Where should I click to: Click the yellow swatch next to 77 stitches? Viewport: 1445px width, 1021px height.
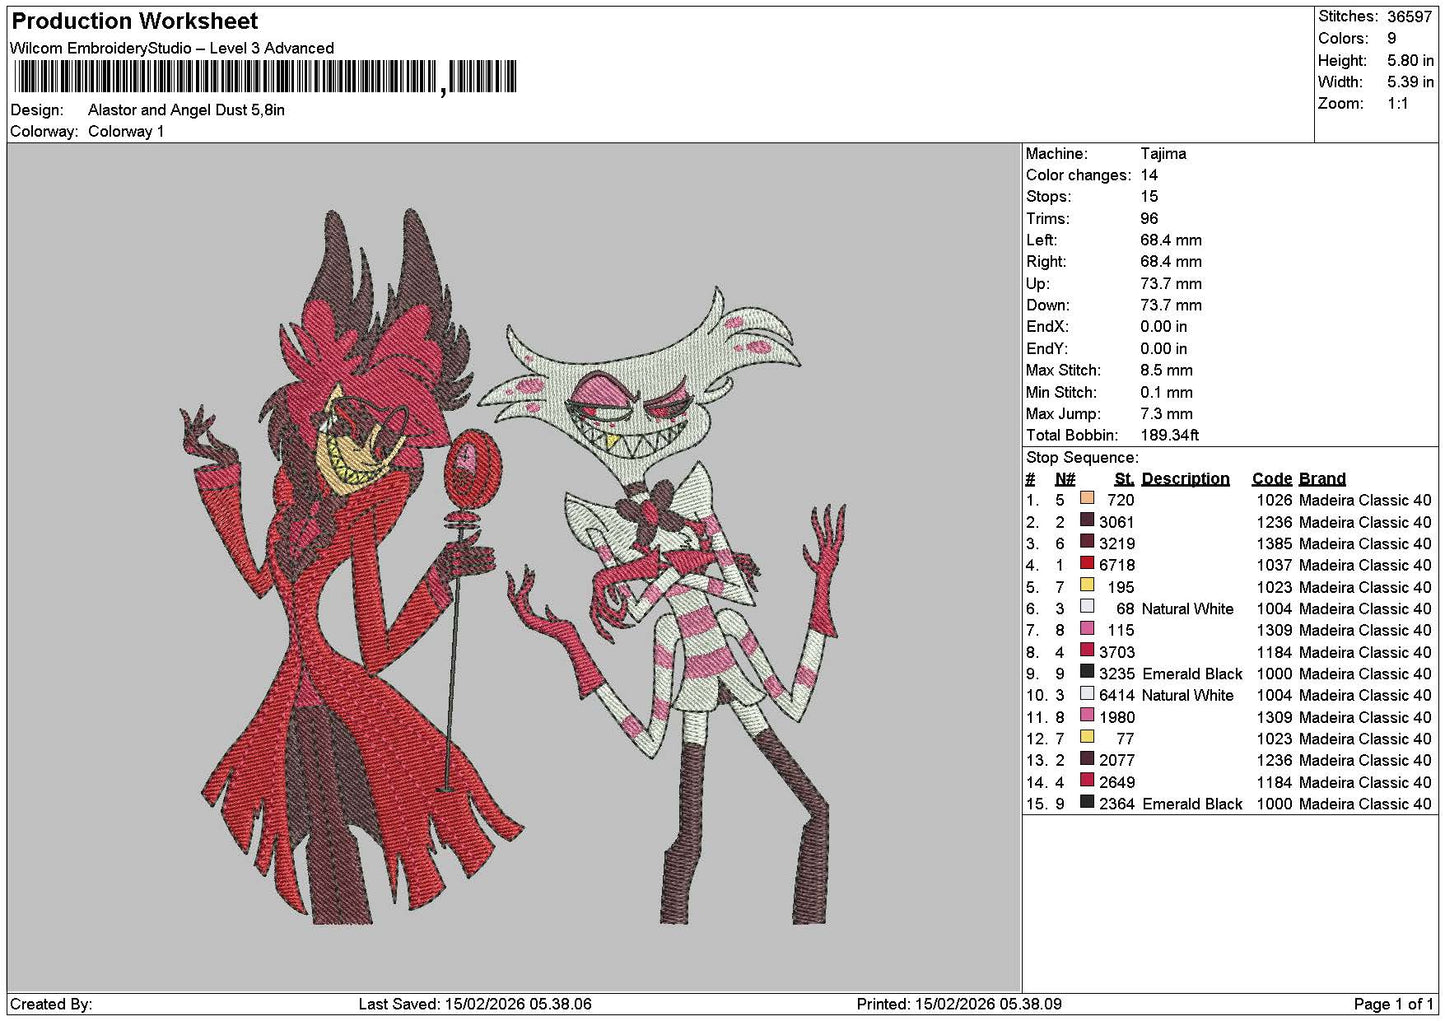(1087, 737)
